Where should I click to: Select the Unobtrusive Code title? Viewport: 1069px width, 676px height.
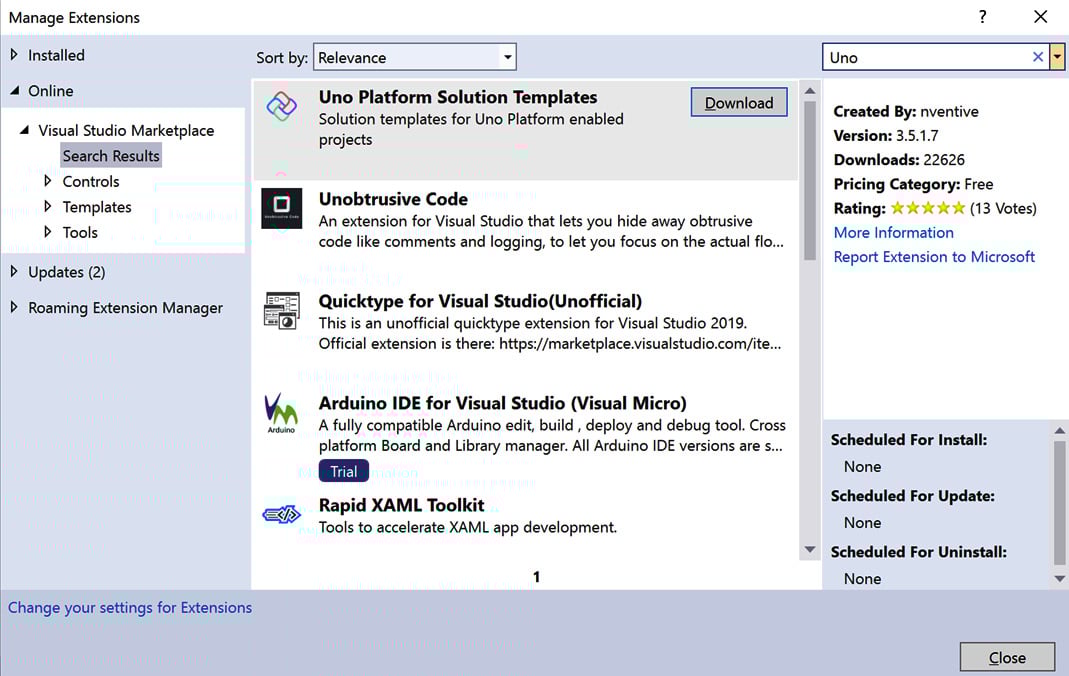(x=393, y=199)
